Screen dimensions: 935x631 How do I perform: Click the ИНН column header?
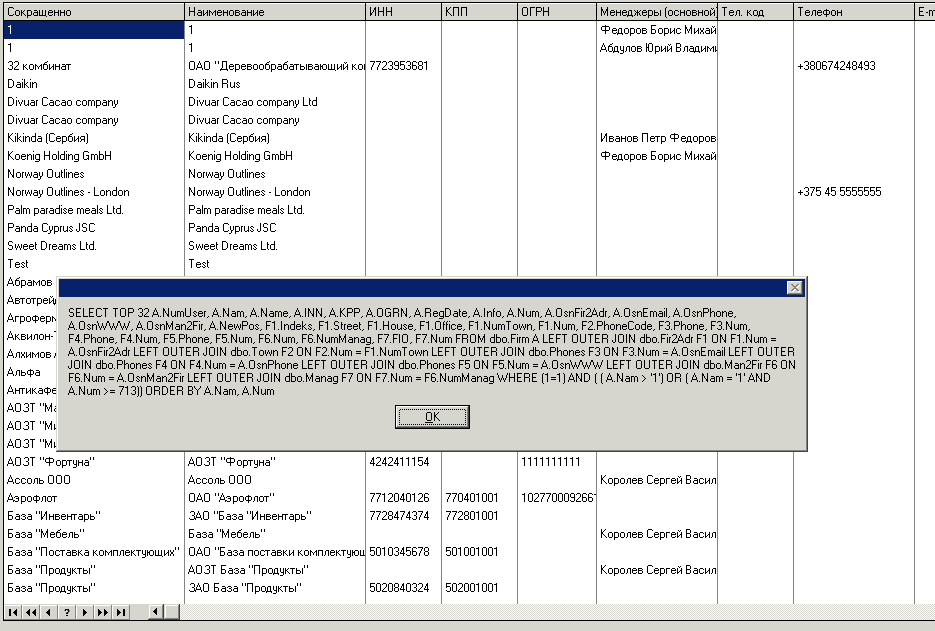[x=402, y=11]
